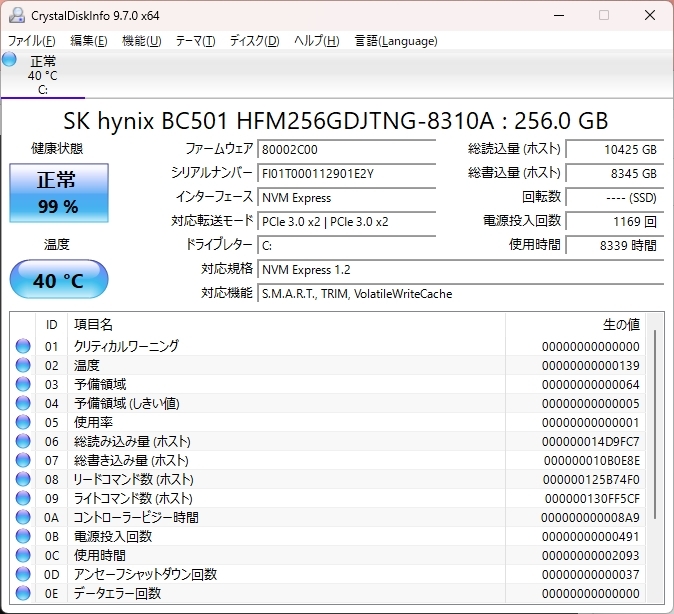The image size is (674, 614).
Task: Click status orb for row 03 予備領域
Action: 23,384
